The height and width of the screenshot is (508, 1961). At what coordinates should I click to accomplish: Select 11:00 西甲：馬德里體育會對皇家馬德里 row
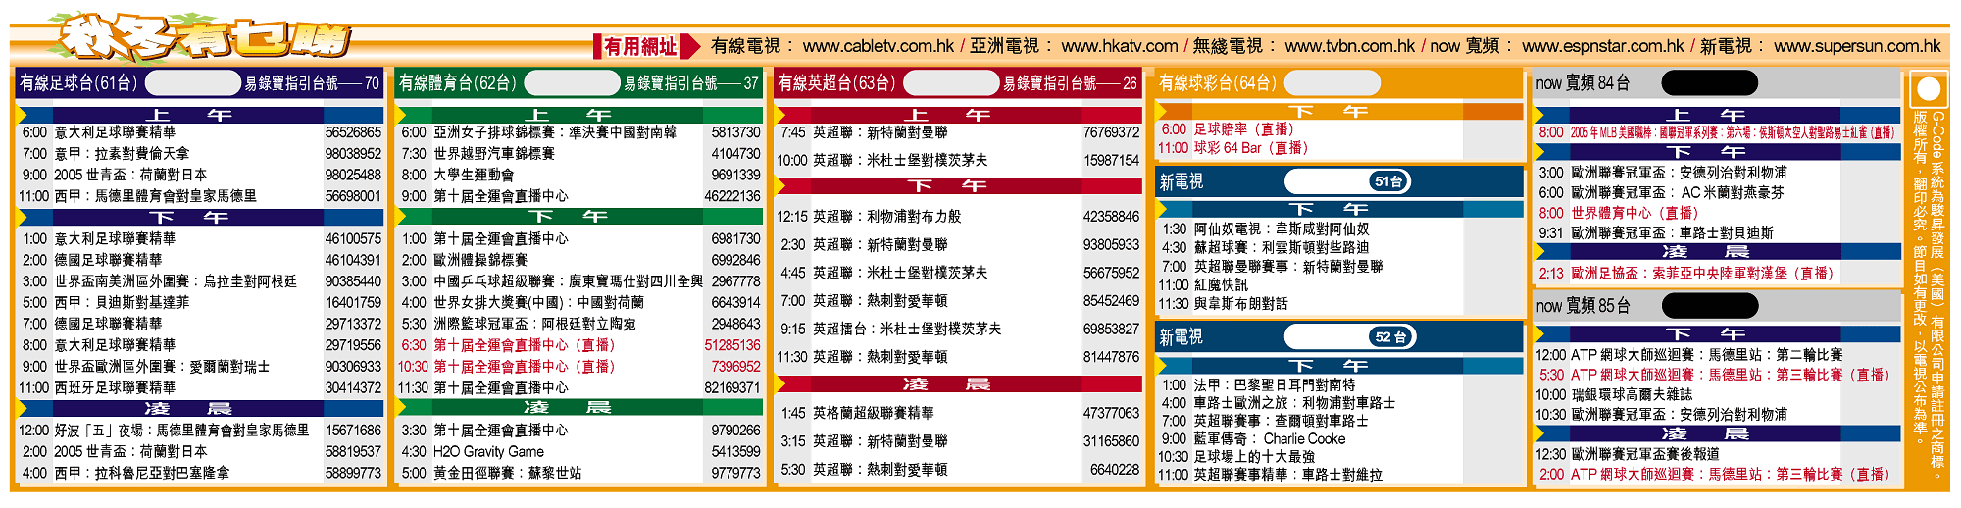(202, 196)
